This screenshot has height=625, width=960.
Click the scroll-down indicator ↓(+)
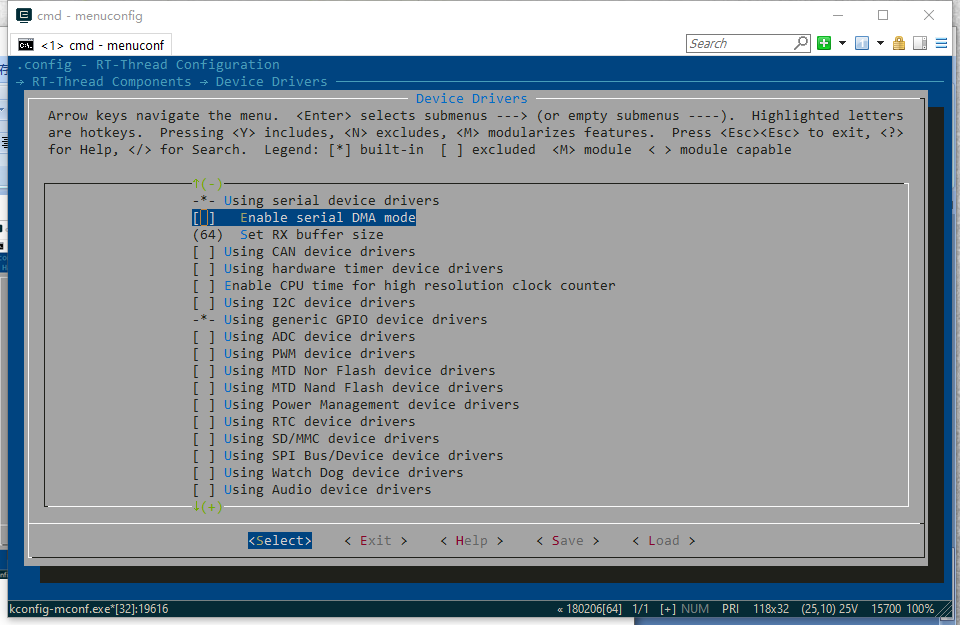point(208,507)
